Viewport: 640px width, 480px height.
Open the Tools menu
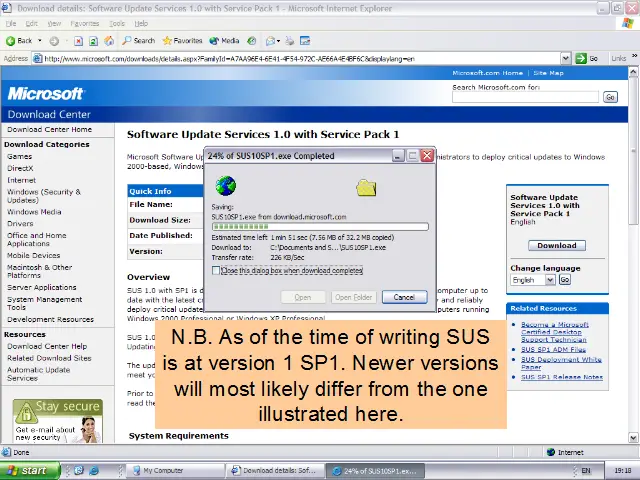(117, 23)
